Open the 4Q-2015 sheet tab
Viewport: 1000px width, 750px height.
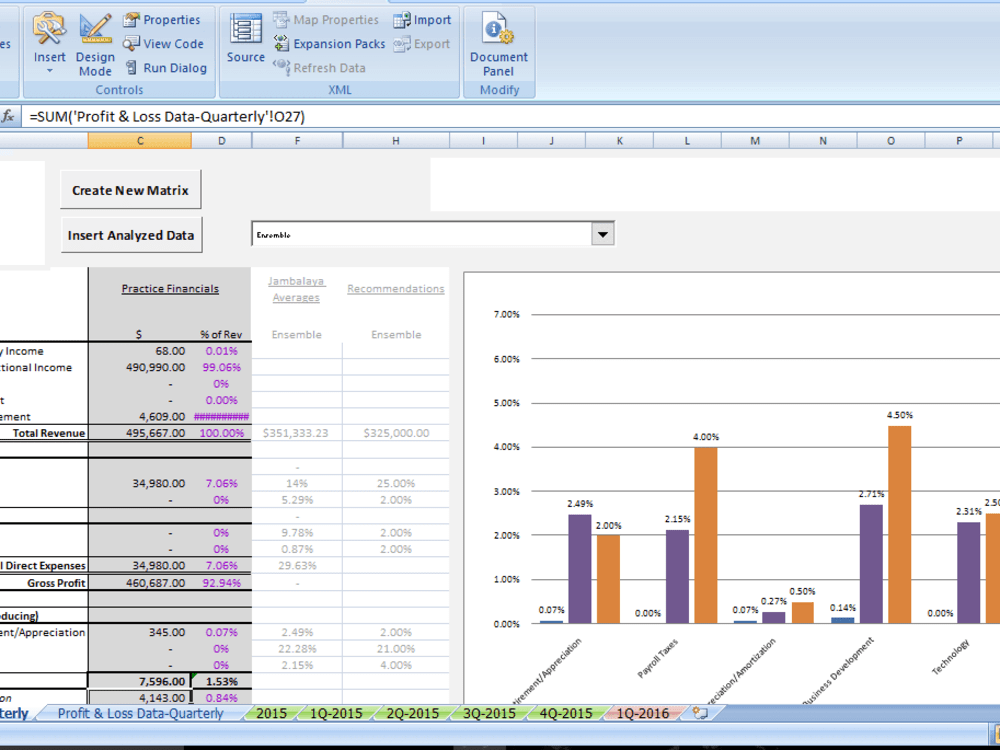click(566, 713)
